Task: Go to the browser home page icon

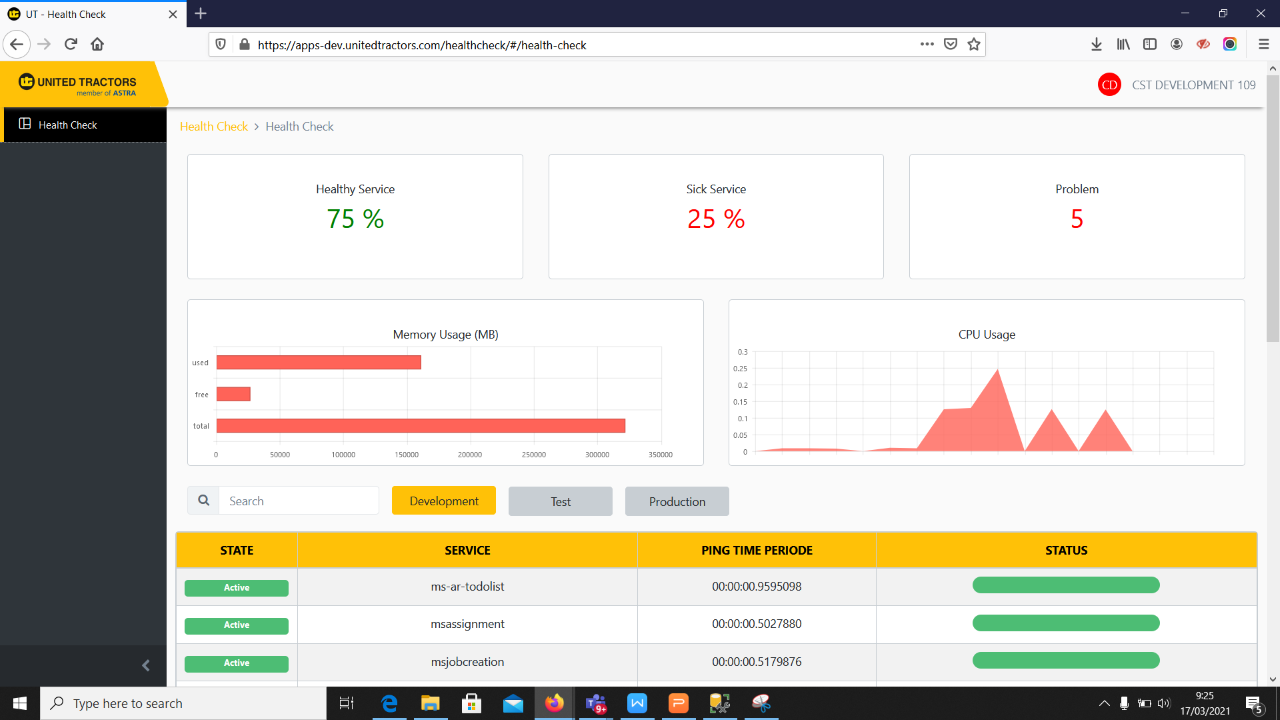Action: 97,44
